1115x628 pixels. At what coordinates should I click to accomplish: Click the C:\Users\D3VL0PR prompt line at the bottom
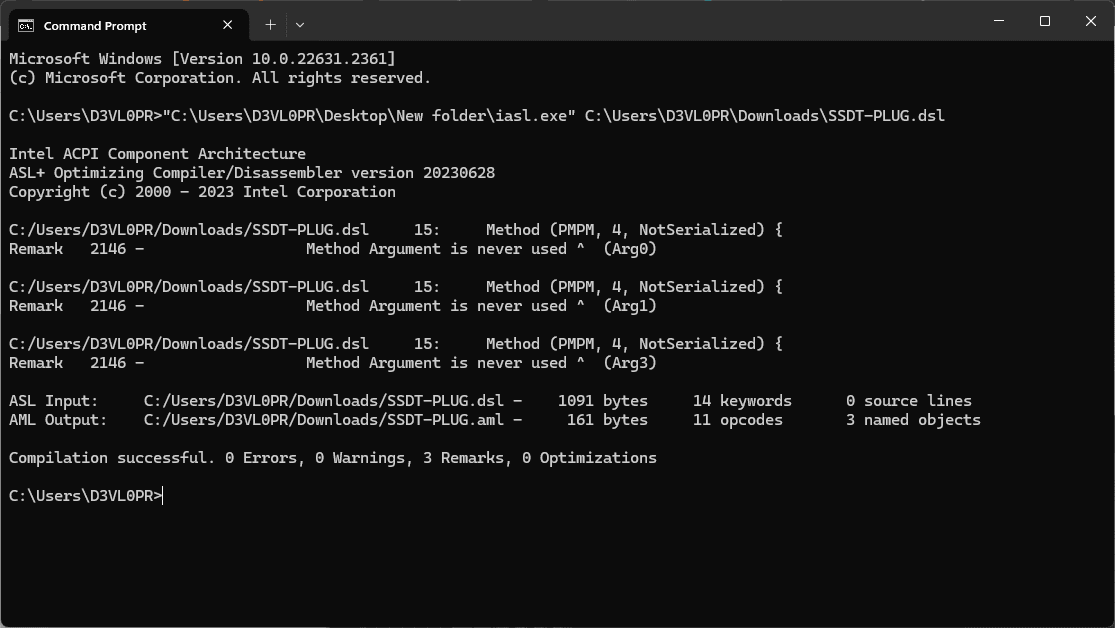coord(84,495)
